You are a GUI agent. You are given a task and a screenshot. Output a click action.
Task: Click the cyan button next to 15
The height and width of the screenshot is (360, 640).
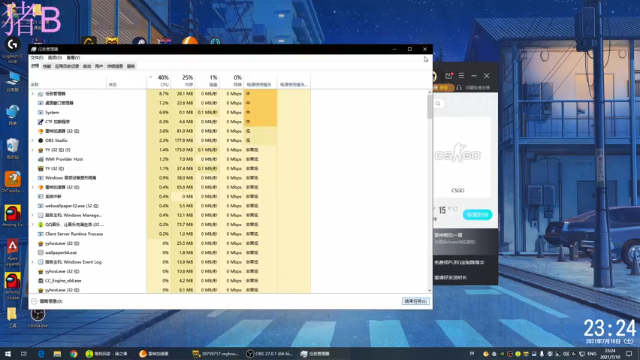[477, 215]
